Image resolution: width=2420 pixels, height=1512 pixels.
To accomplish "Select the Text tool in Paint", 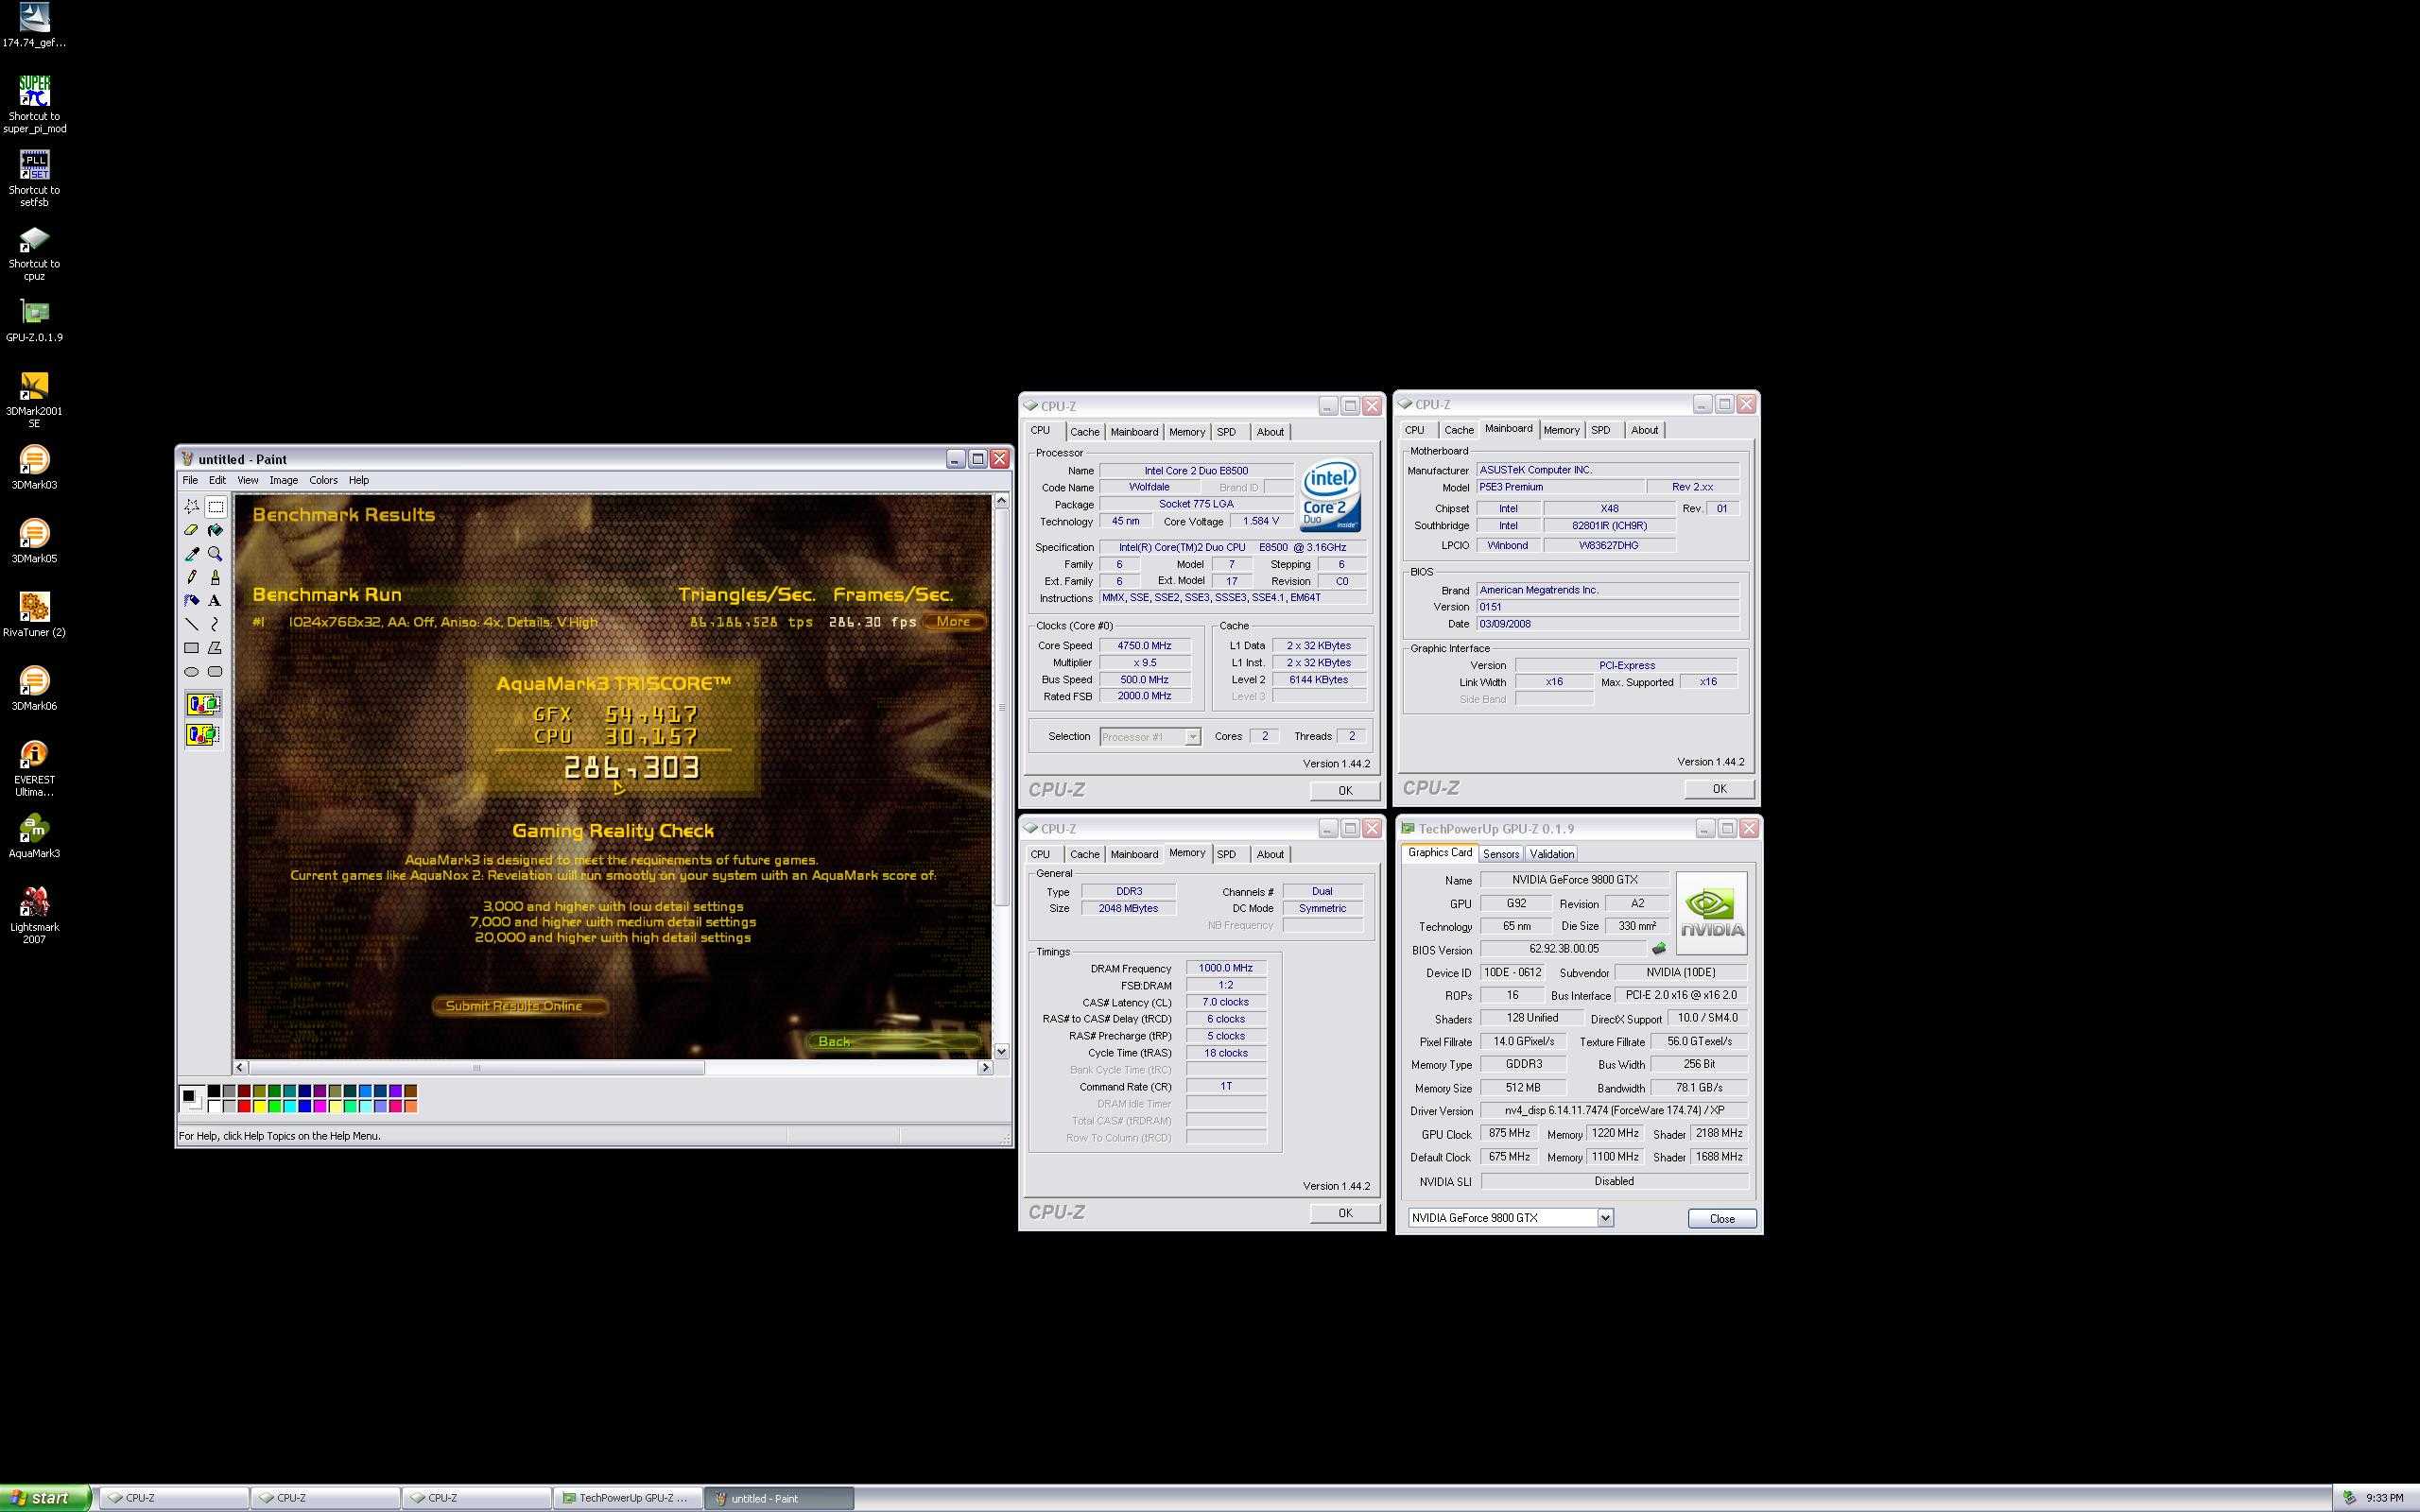I will click(x=215, y=601).
